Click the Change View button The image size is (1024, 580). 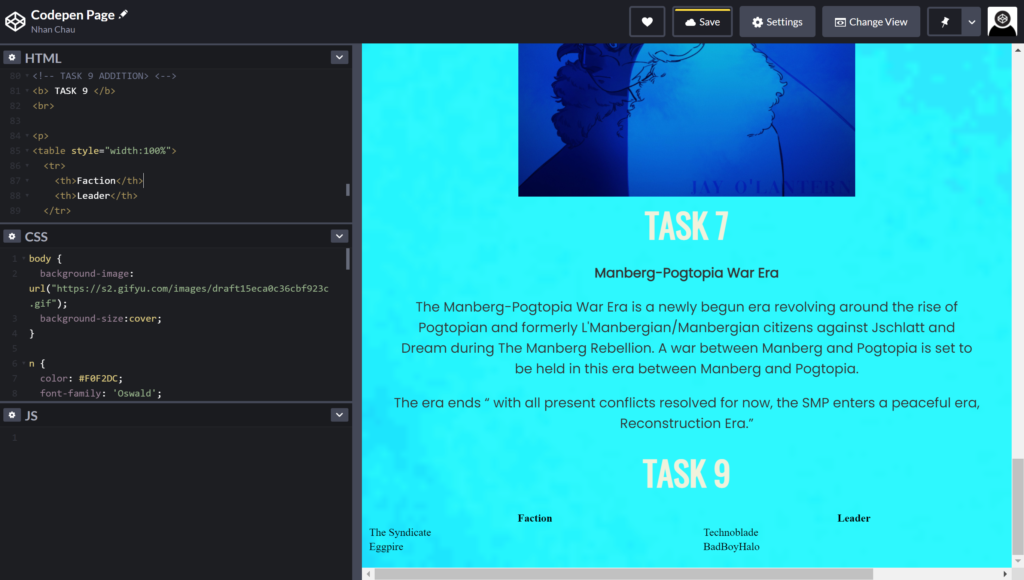pos(870,22)
